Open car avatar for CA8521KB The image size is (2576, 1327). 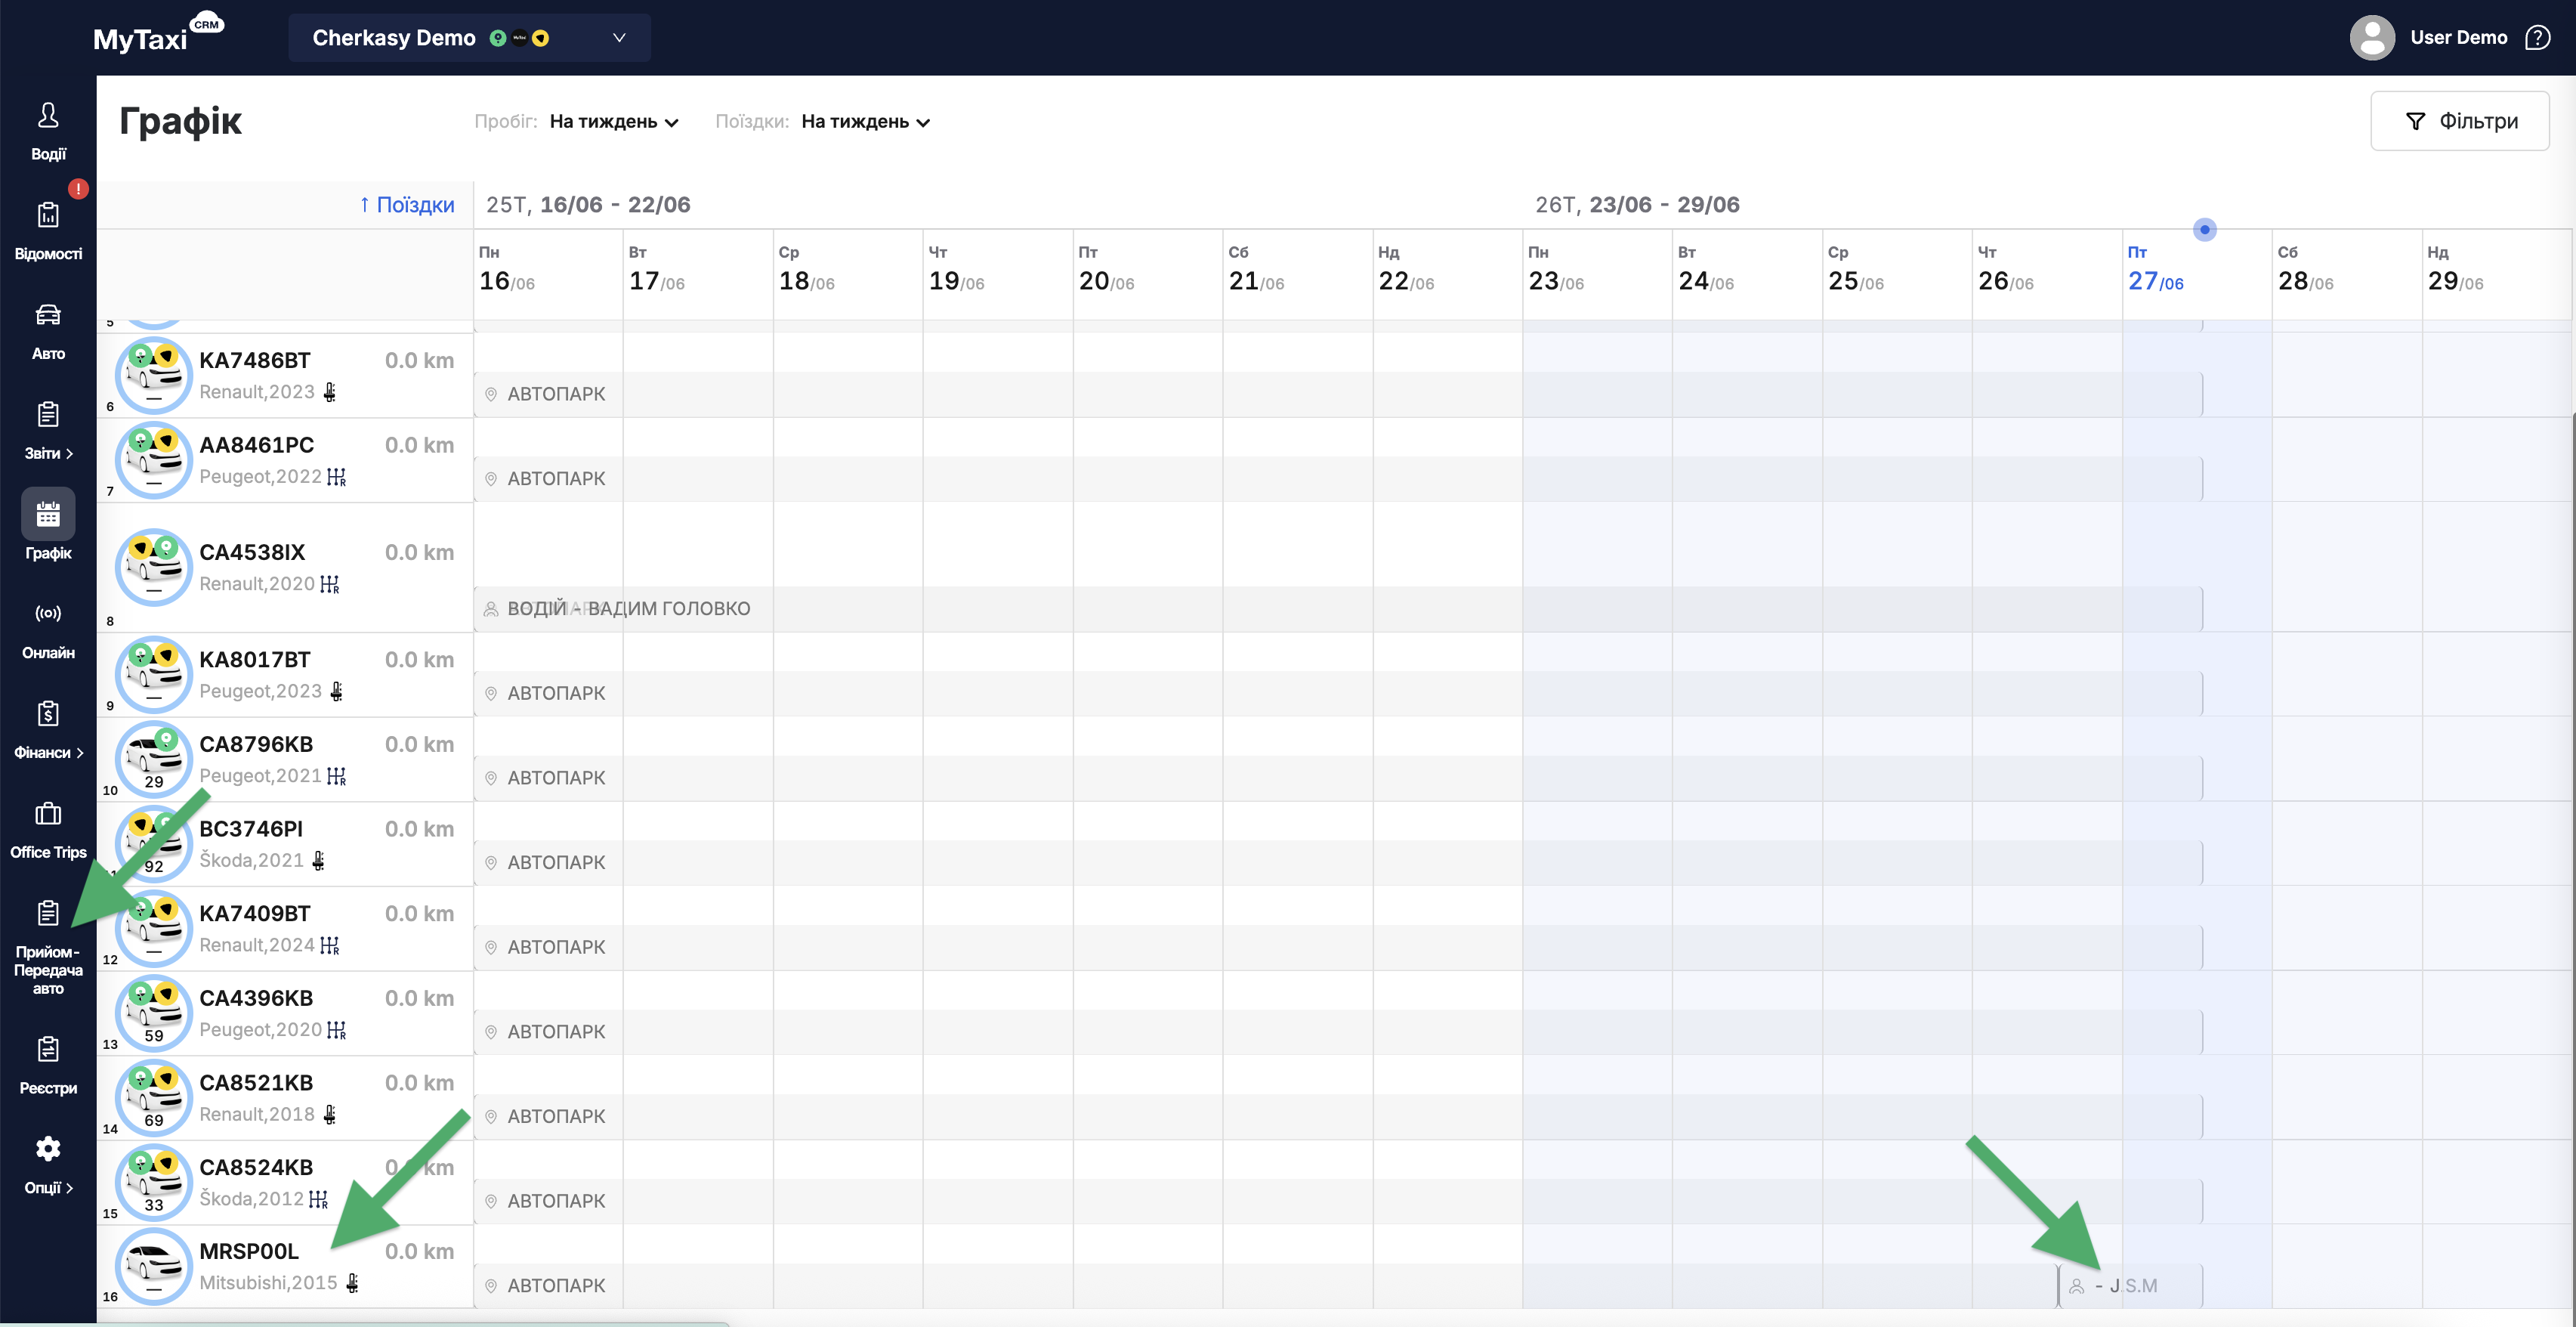(x=154, y=1098)
